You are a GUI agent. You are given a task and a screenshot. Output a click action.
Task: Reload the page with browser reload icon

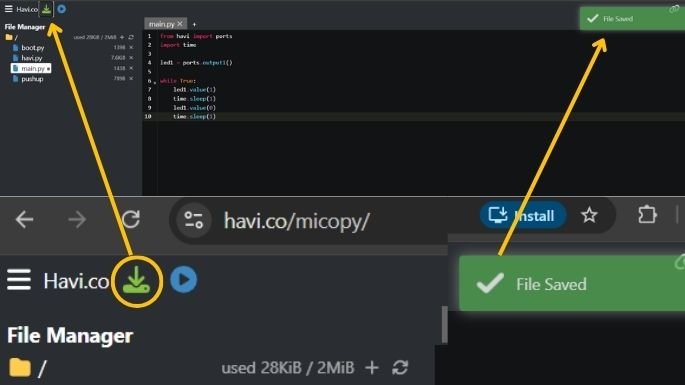click(x=131, y=219)
